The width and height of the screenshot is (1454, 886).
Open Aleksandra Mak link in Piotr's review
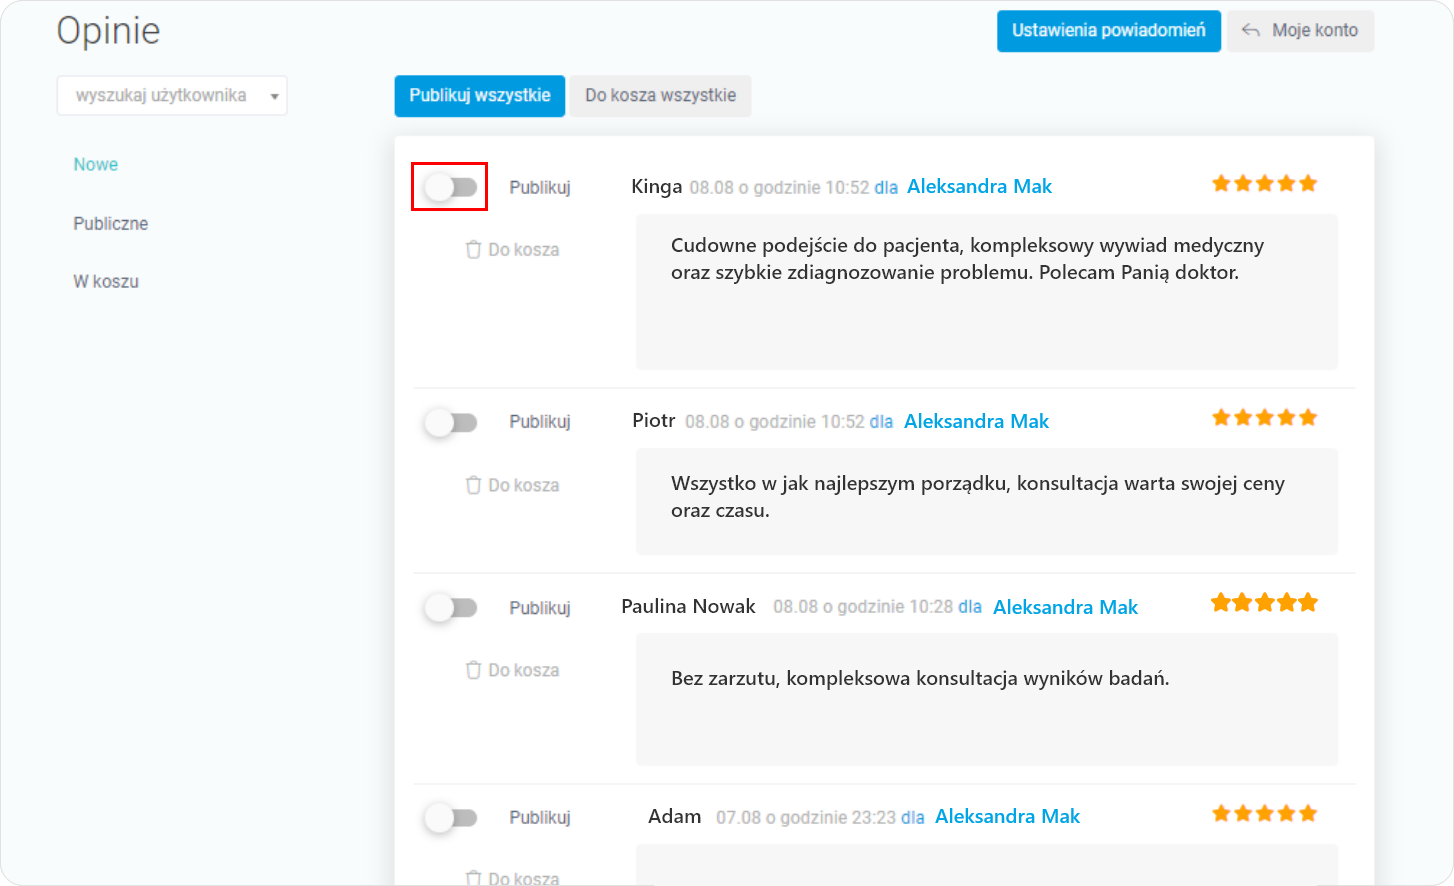(976, 422)
